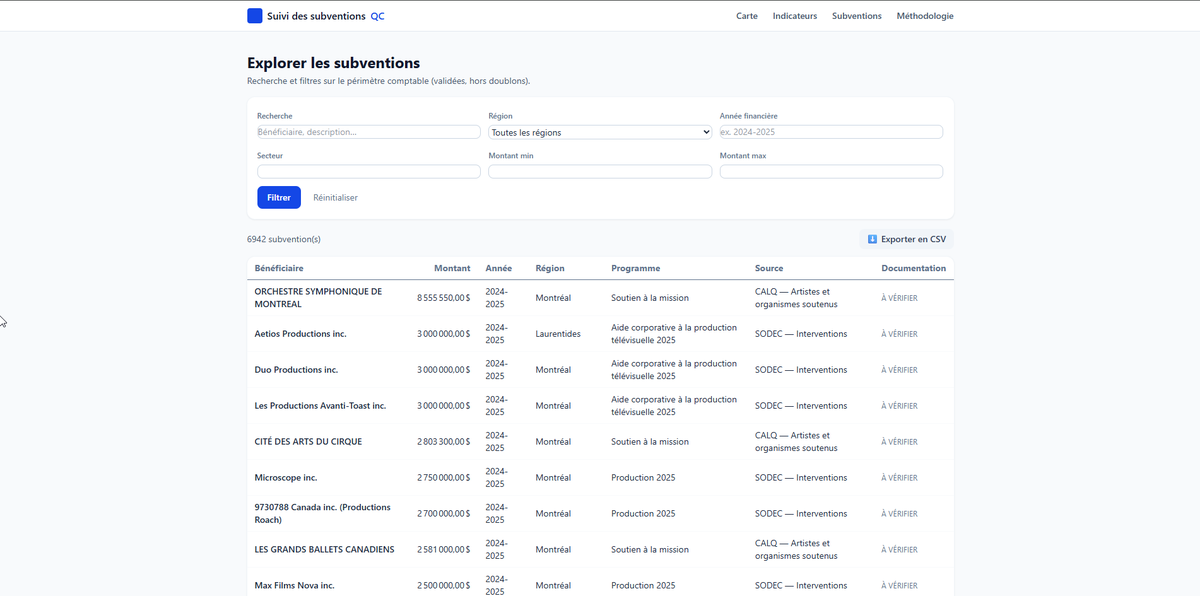The width and height of the screenshot is (1200, 596).
Task: Click the Suivi des subventions QC home link
Action: click(316, 16)
